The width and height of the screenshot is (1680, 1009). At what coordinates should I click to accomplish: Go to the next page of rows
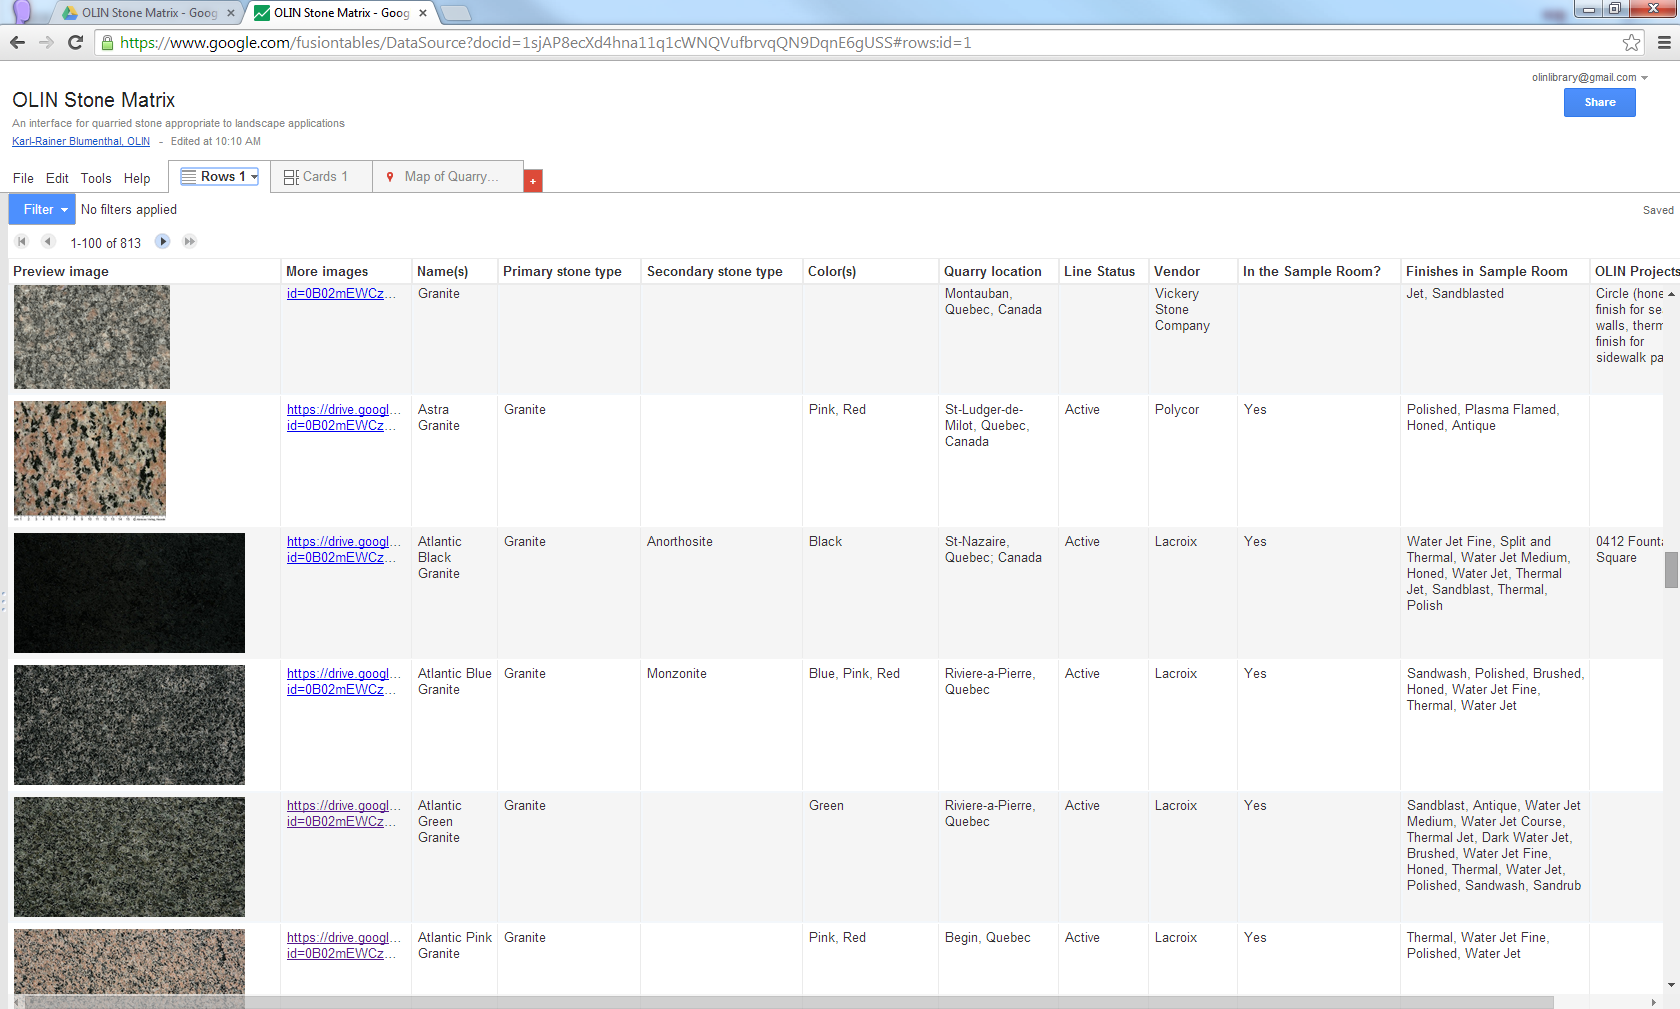point(163,241)
